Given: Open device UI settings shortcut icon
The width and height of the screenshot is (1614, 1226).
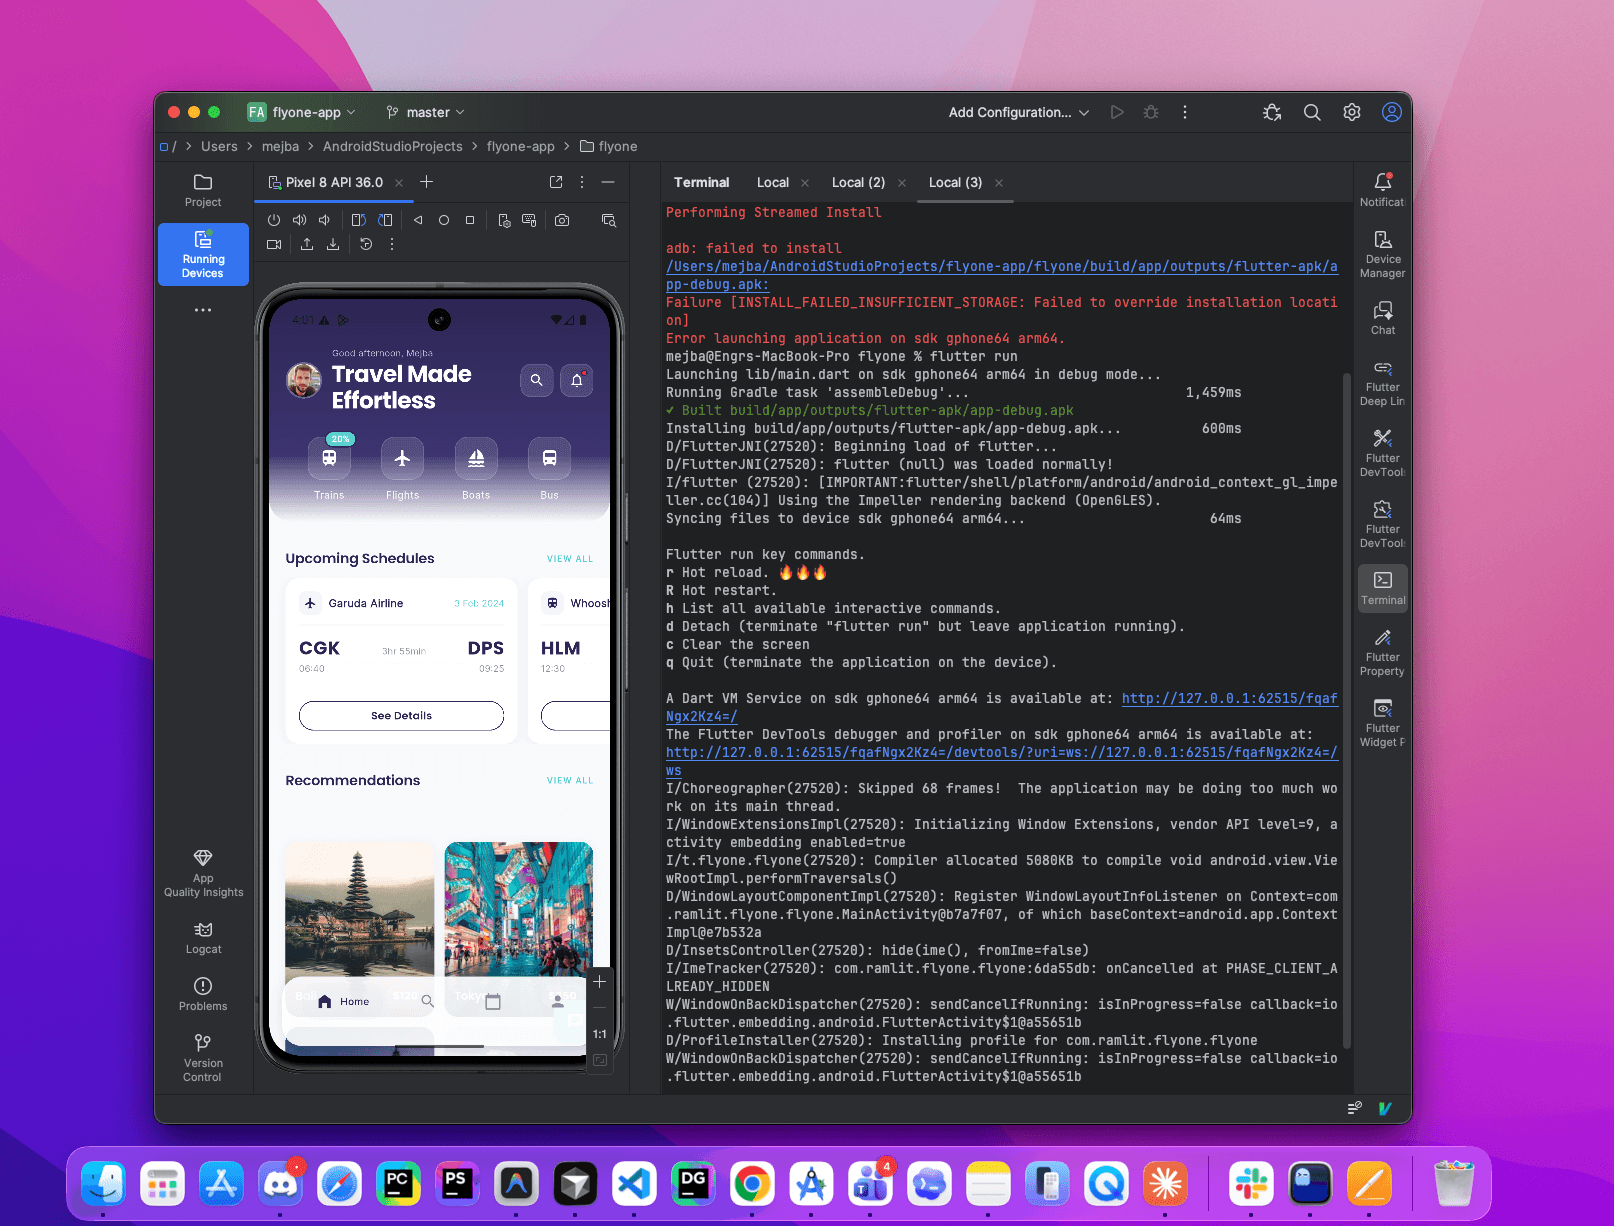Looking at the screenshot, I should [504, 220].
